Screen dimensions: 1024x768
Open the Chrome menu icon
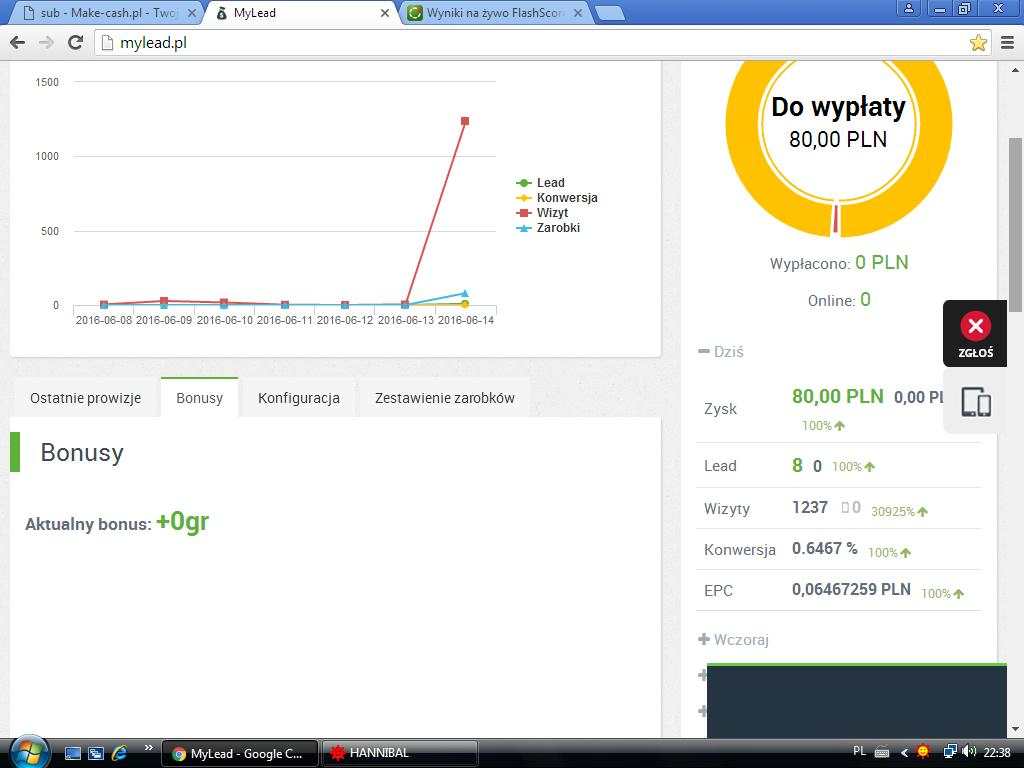pyautogui.click(x=1007, y=43)
